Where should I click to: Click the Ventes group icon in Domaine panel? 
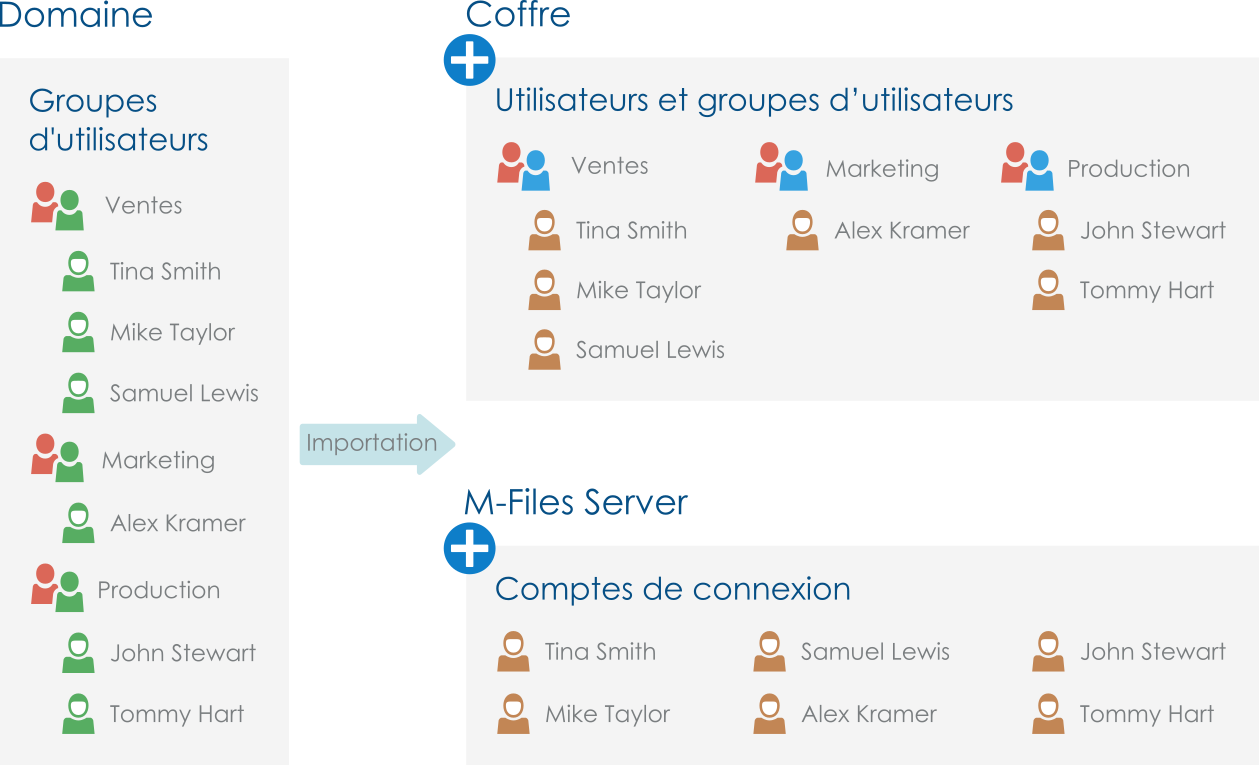56,206
